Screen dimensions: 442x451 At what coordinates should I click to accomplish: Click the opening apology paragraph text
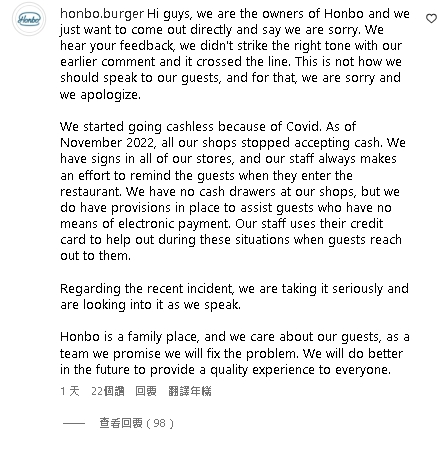[235, 54]
